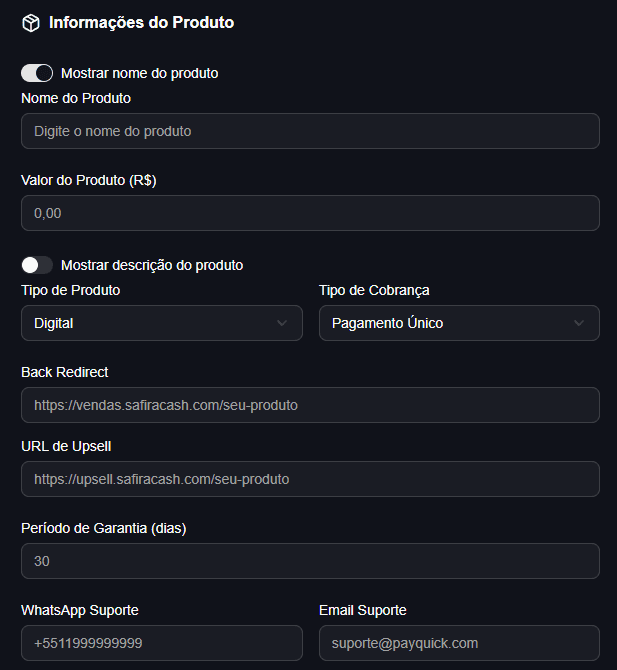Click the Valor do Produto price field
The image size is (617, 670).
point(310,213)
